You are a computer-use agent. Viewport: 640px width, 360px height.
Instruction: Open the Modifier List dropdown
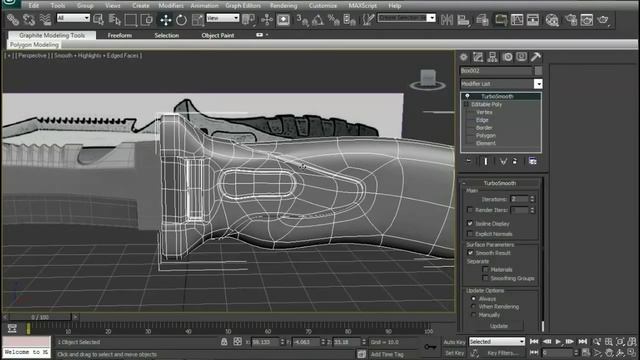(501, 84)
